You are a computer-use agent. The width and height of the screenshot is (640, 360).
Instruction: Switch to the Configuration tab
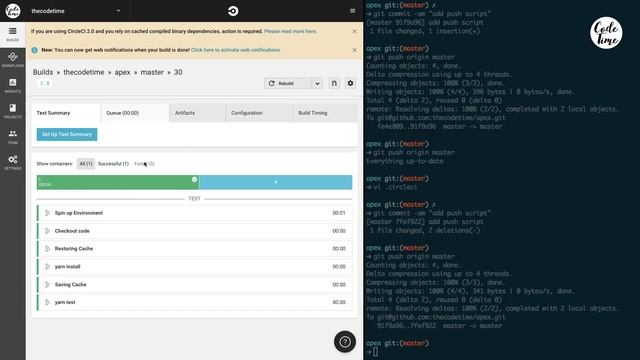pyautogui.click(x=259, y=113)
